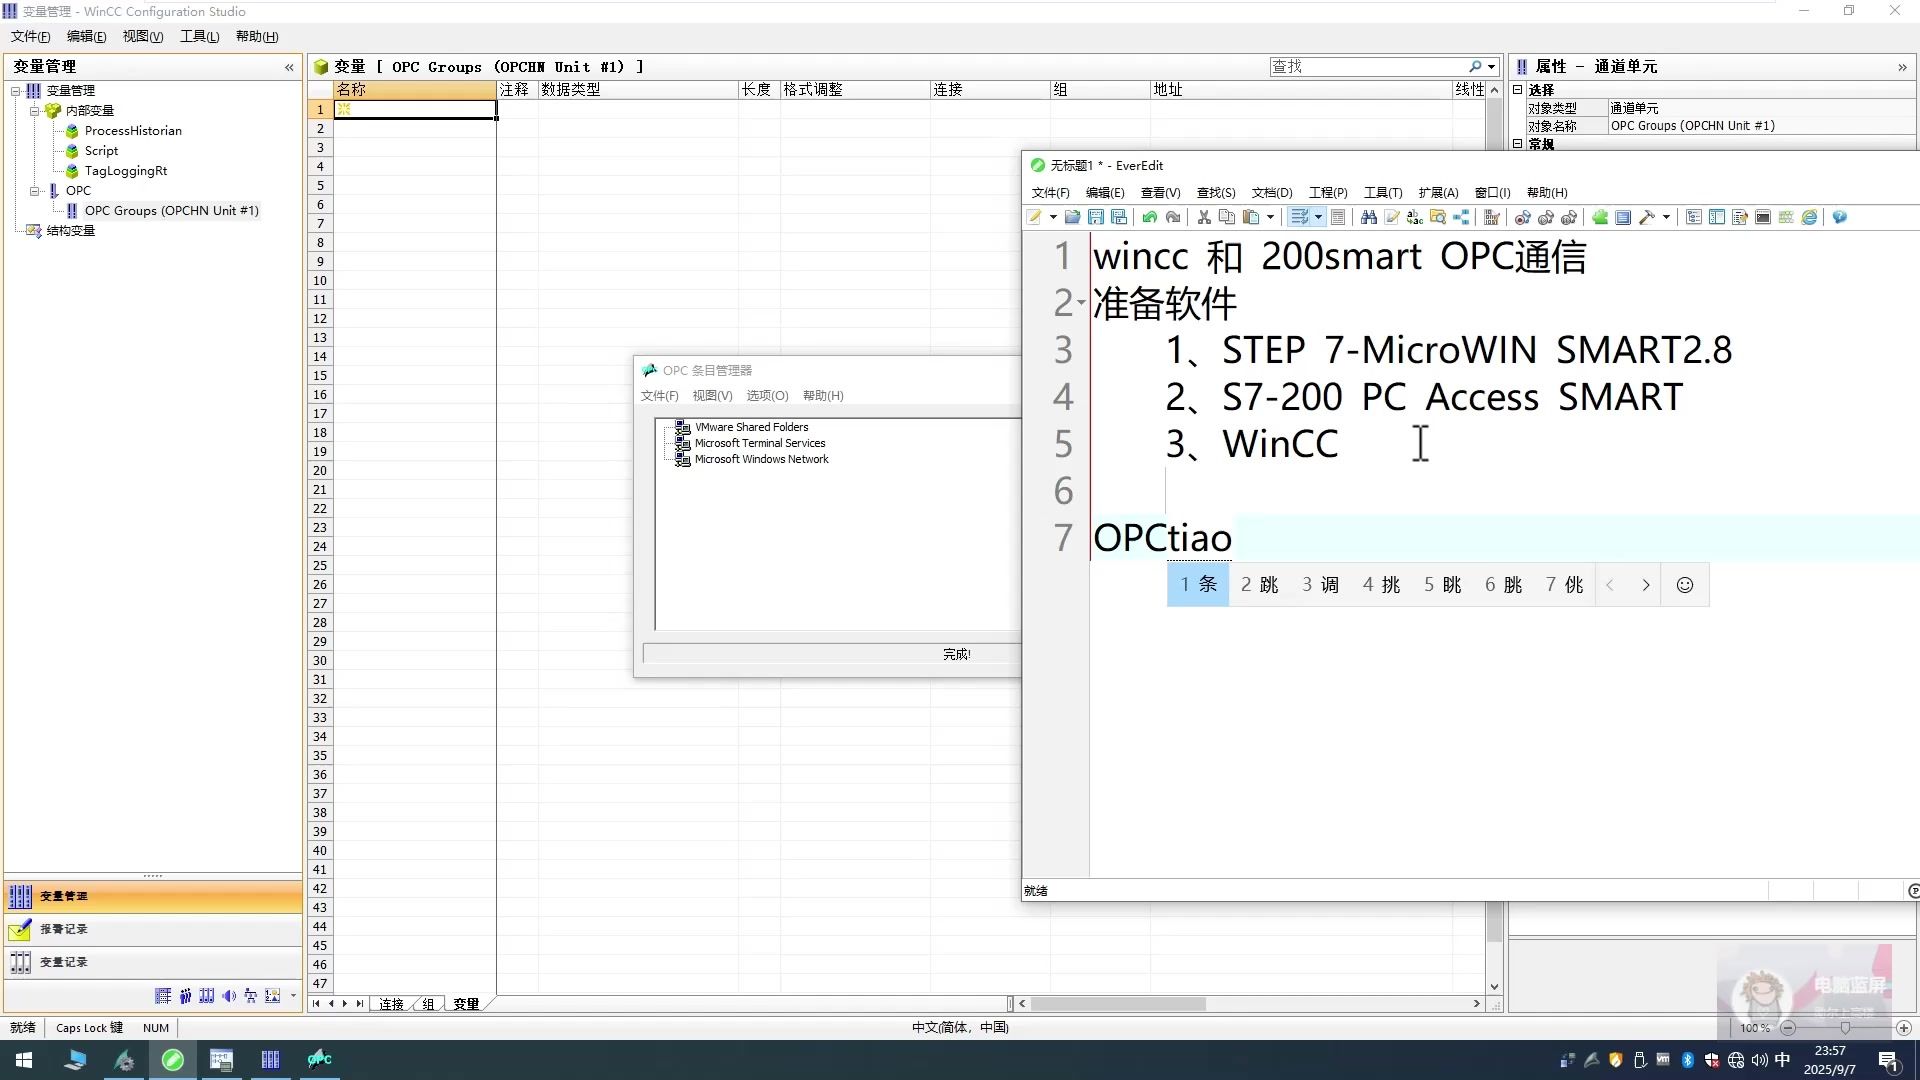
Task: Open WinCC 工具(L) menu
Action: [199, 36]
